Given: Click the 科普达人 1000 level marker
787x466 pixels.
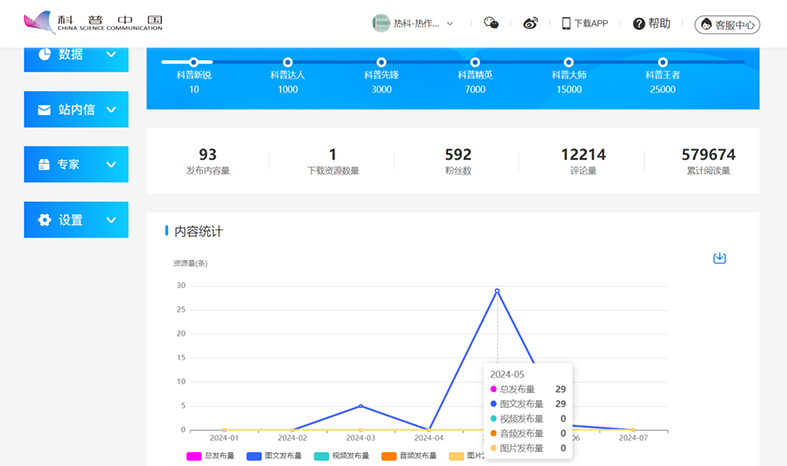Looking at the screenshot, I should [288, 63].
